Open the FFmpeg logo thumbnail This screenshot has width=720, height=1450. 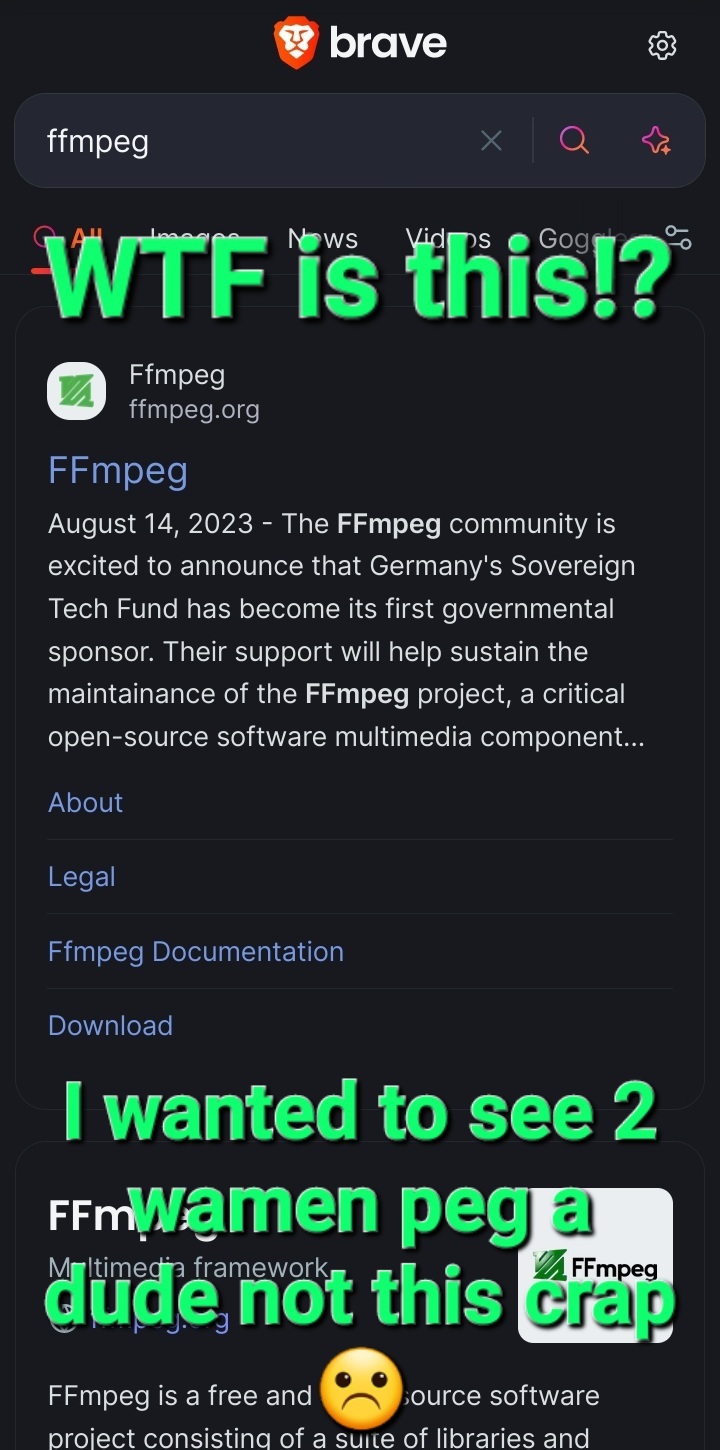click(595, 1264)
